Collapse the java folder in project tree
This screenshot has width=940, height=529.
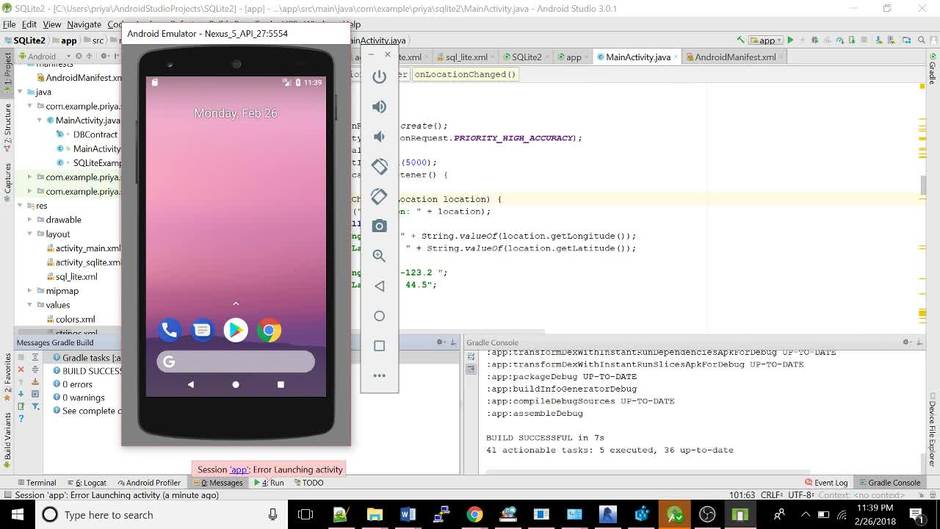tap(20, 92)
